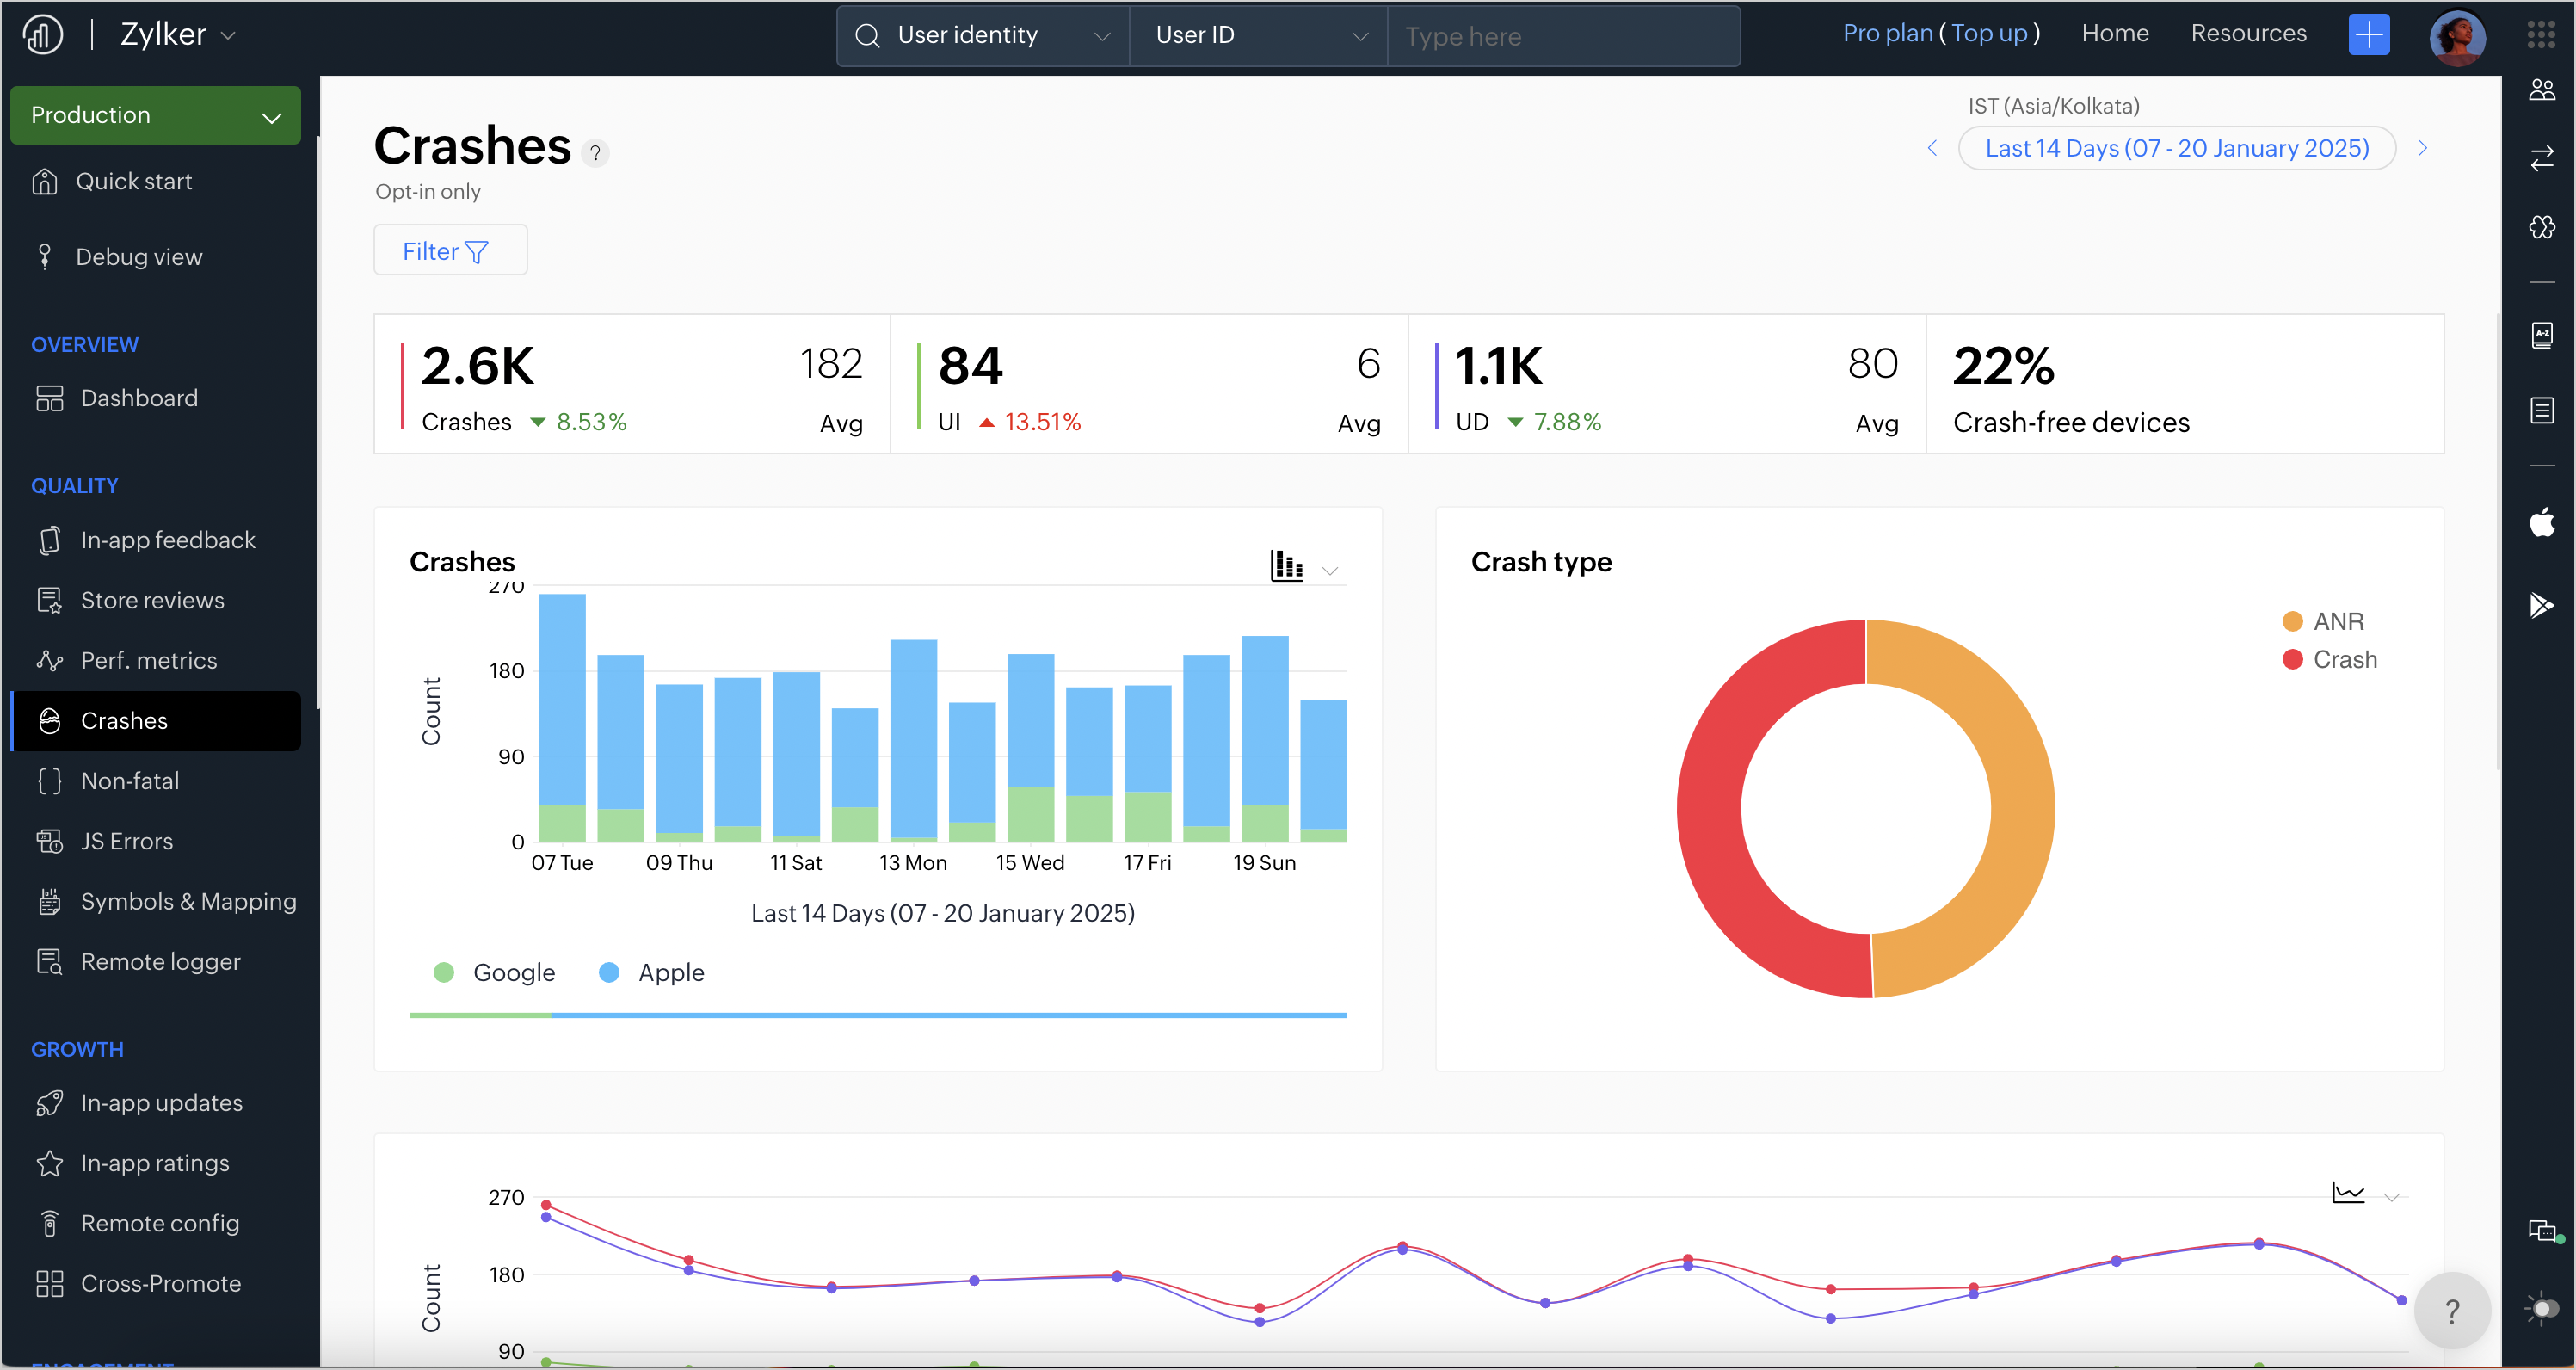This screenshot has height=1370, width=2576.
Task: Go to Dashboard in the sidebar
Action: (139, 398)
